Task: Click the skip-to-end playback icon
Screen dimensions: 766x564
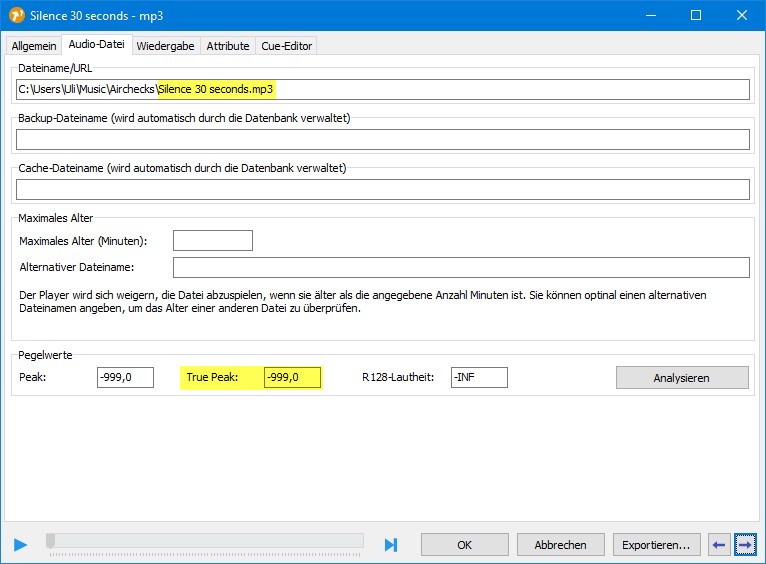Action: pyautogui.click(x=391, y=544)
